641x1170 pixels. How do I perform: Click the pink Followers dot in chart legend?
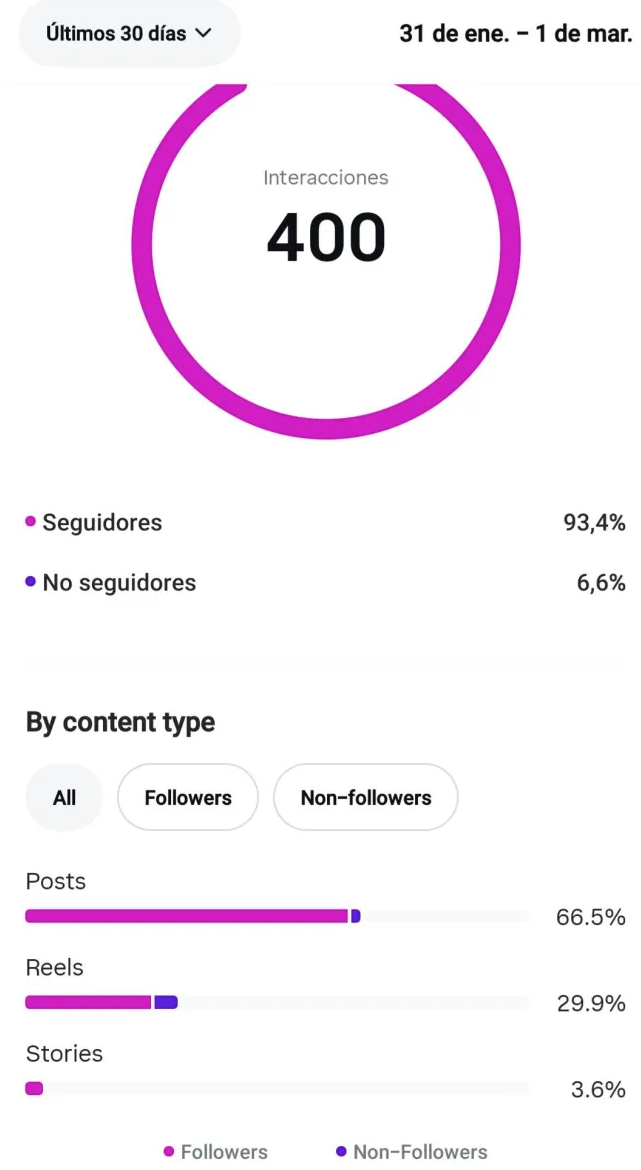click(x=169, y=1152)
